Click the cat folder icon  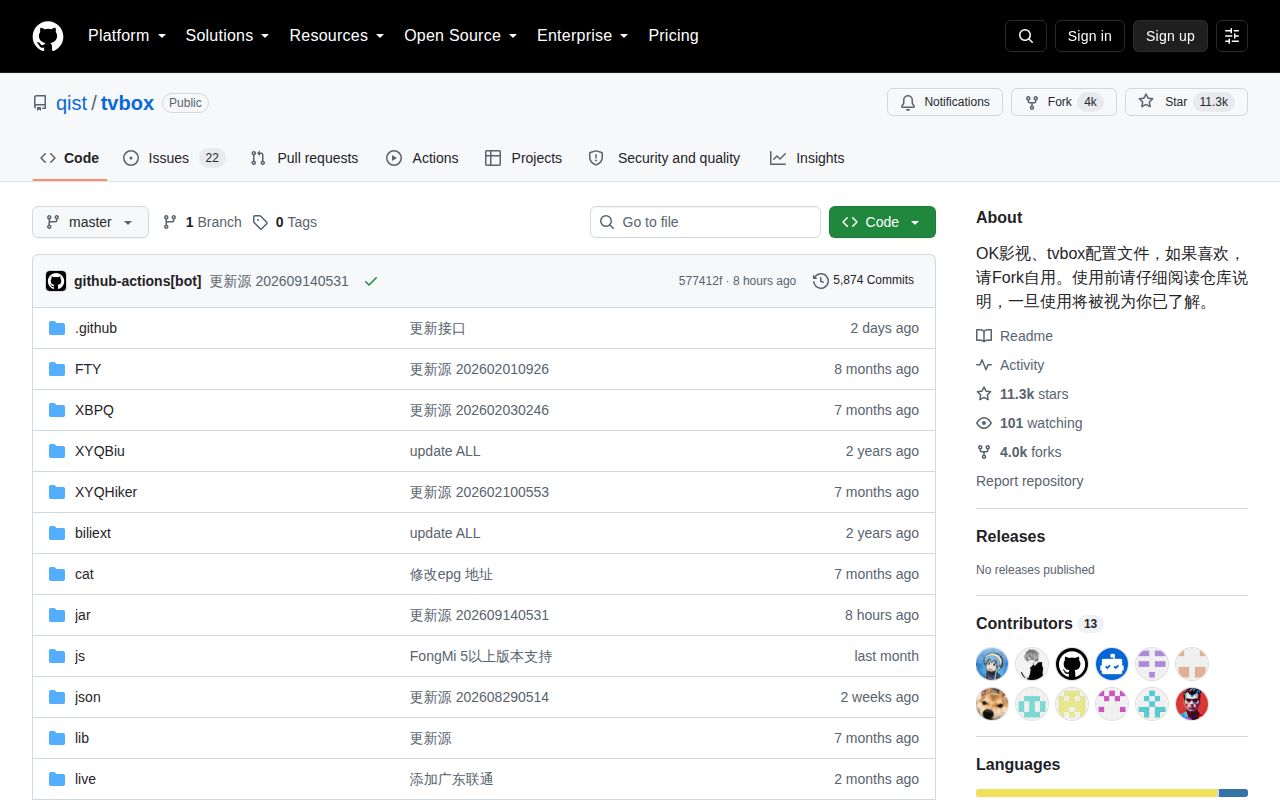(x=57, y=574)
